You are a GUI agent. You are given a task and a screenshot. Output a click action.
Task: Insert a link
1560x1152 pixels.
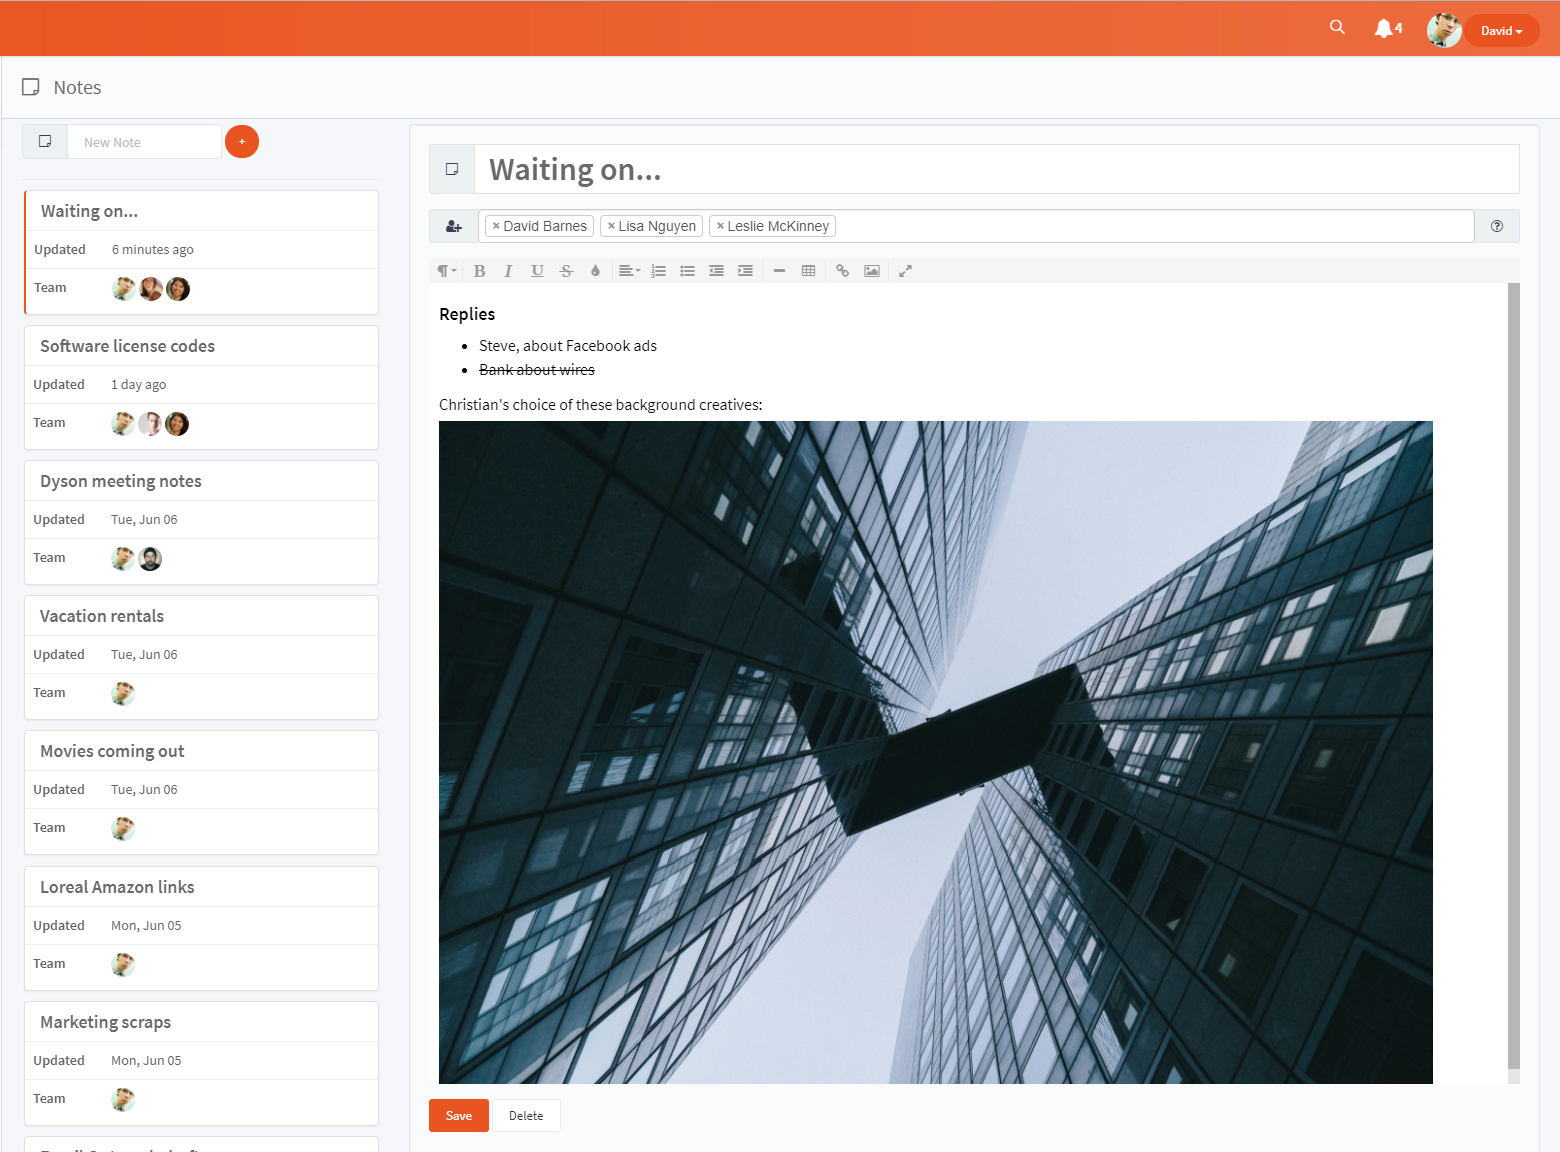click(842, 271)
